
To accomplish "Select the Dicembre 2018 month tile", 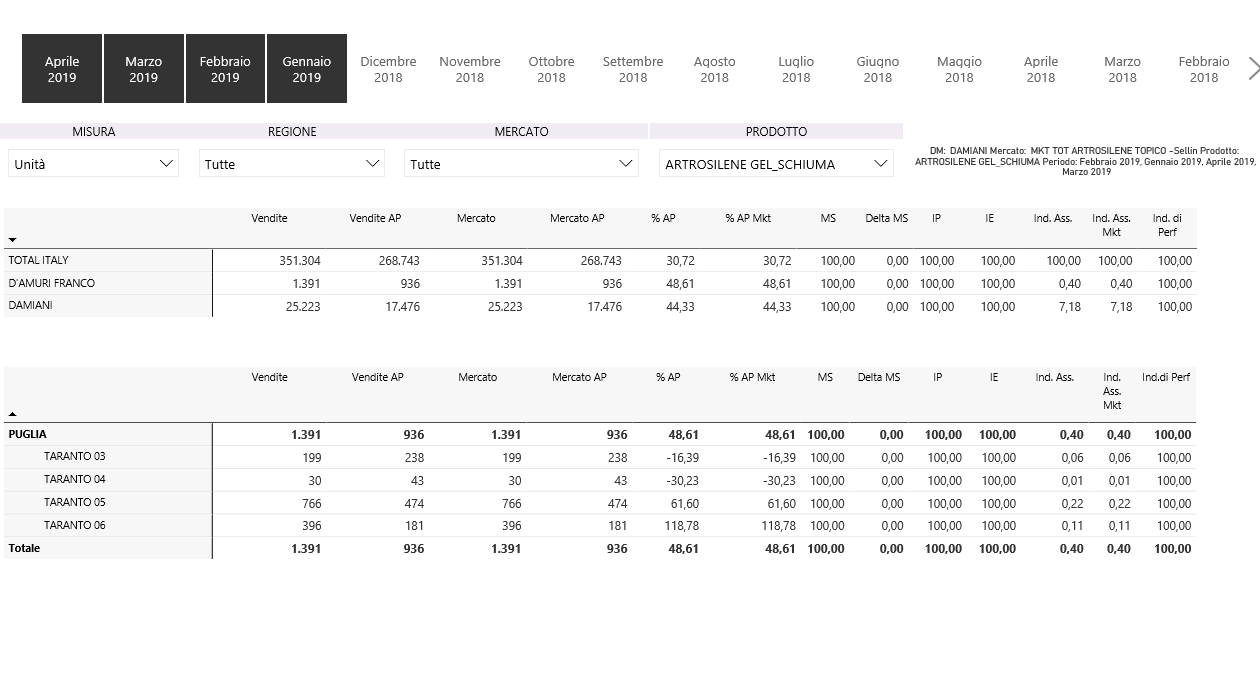I will [388, 69].
